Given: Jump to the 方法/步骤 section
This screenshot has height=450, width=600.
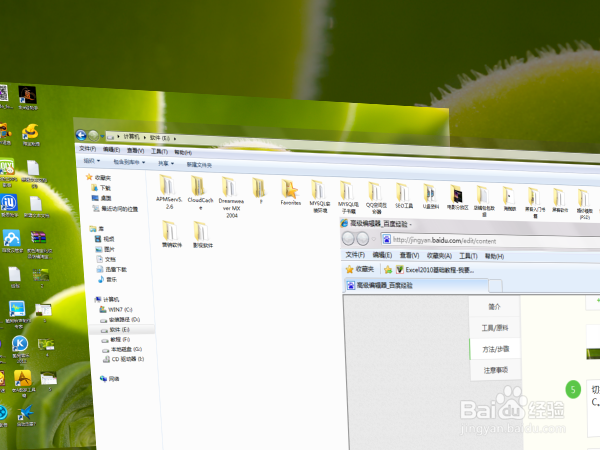Looking at the screenshot, I should click(x=495, y=349).
